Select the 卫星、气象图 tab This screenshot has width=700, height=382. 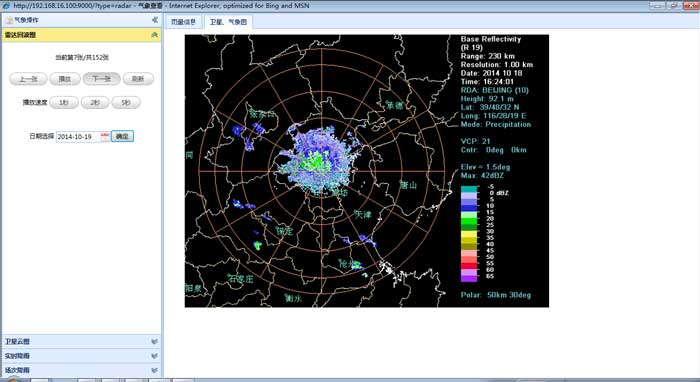pos(228,22)
